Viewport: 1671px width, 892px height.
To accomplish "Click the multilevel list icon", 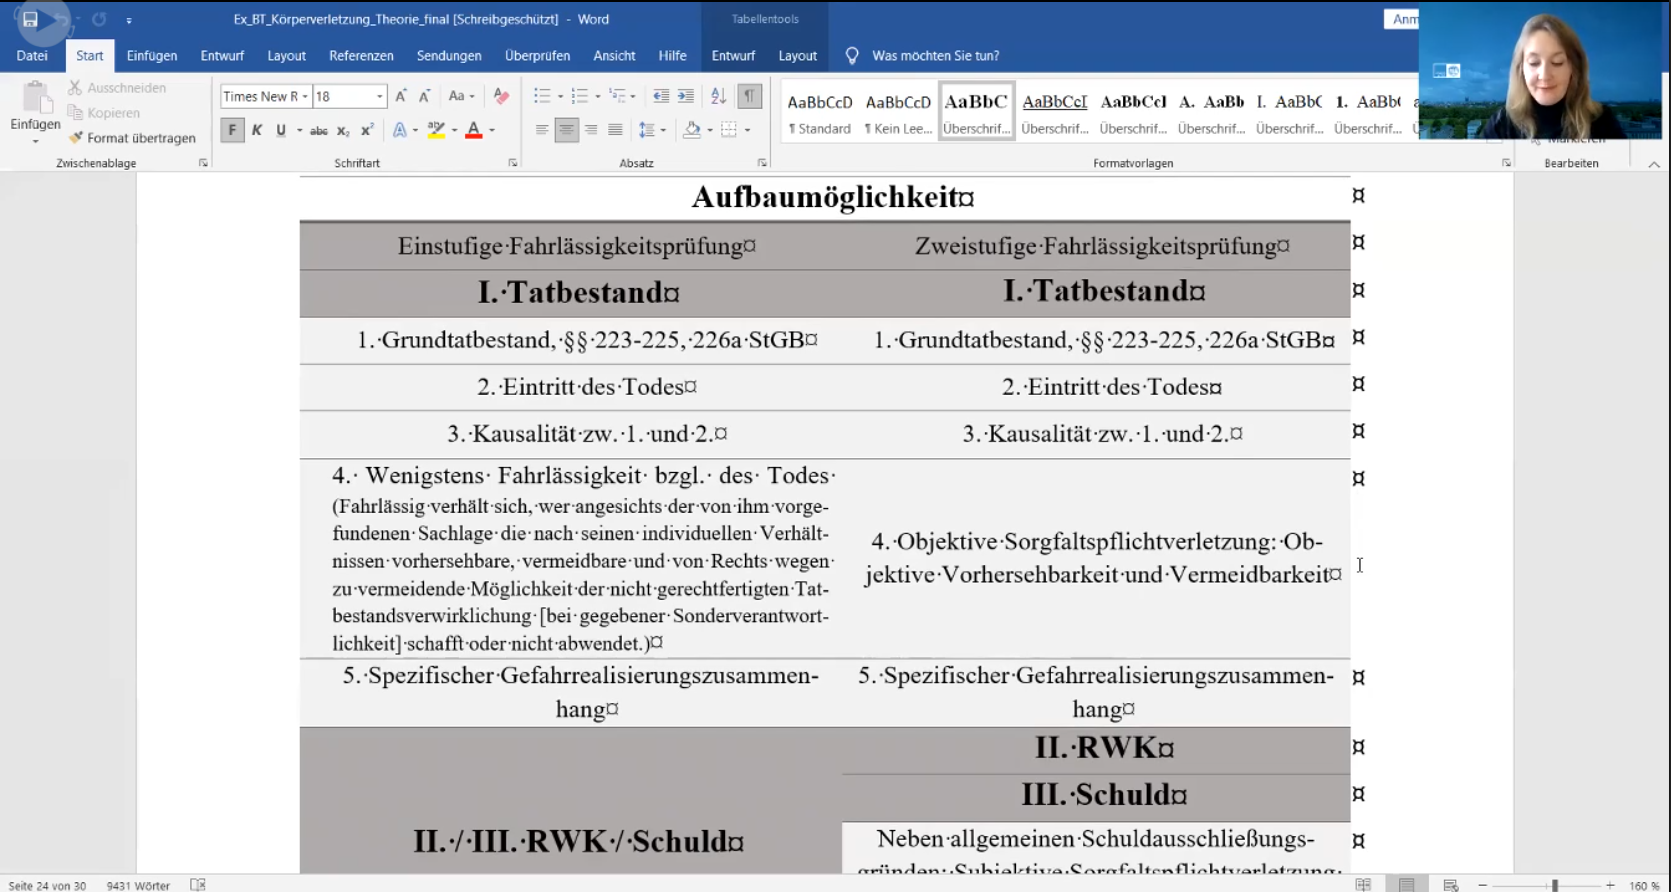I will click(617, 96).
